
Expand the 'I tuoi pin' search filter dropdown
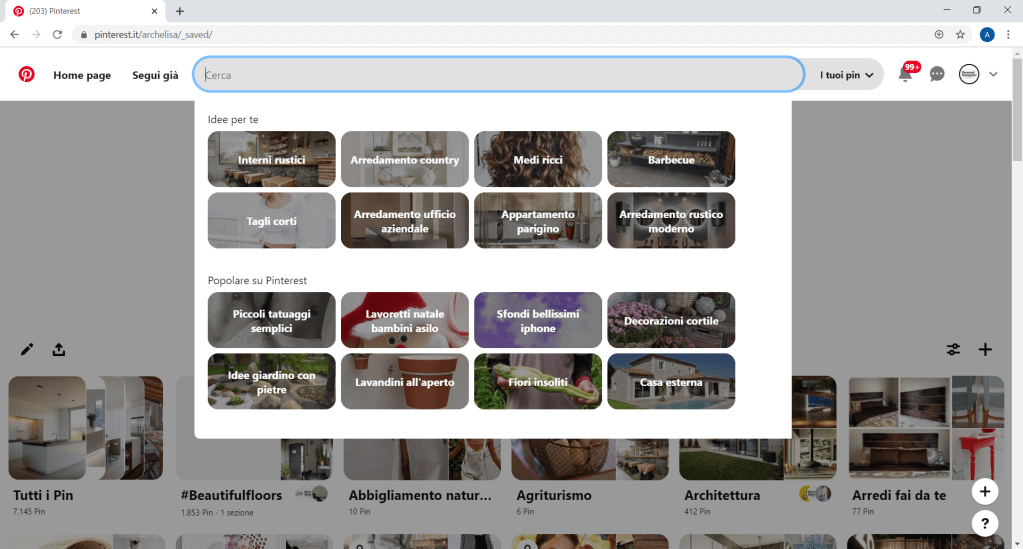coord(846,75)
